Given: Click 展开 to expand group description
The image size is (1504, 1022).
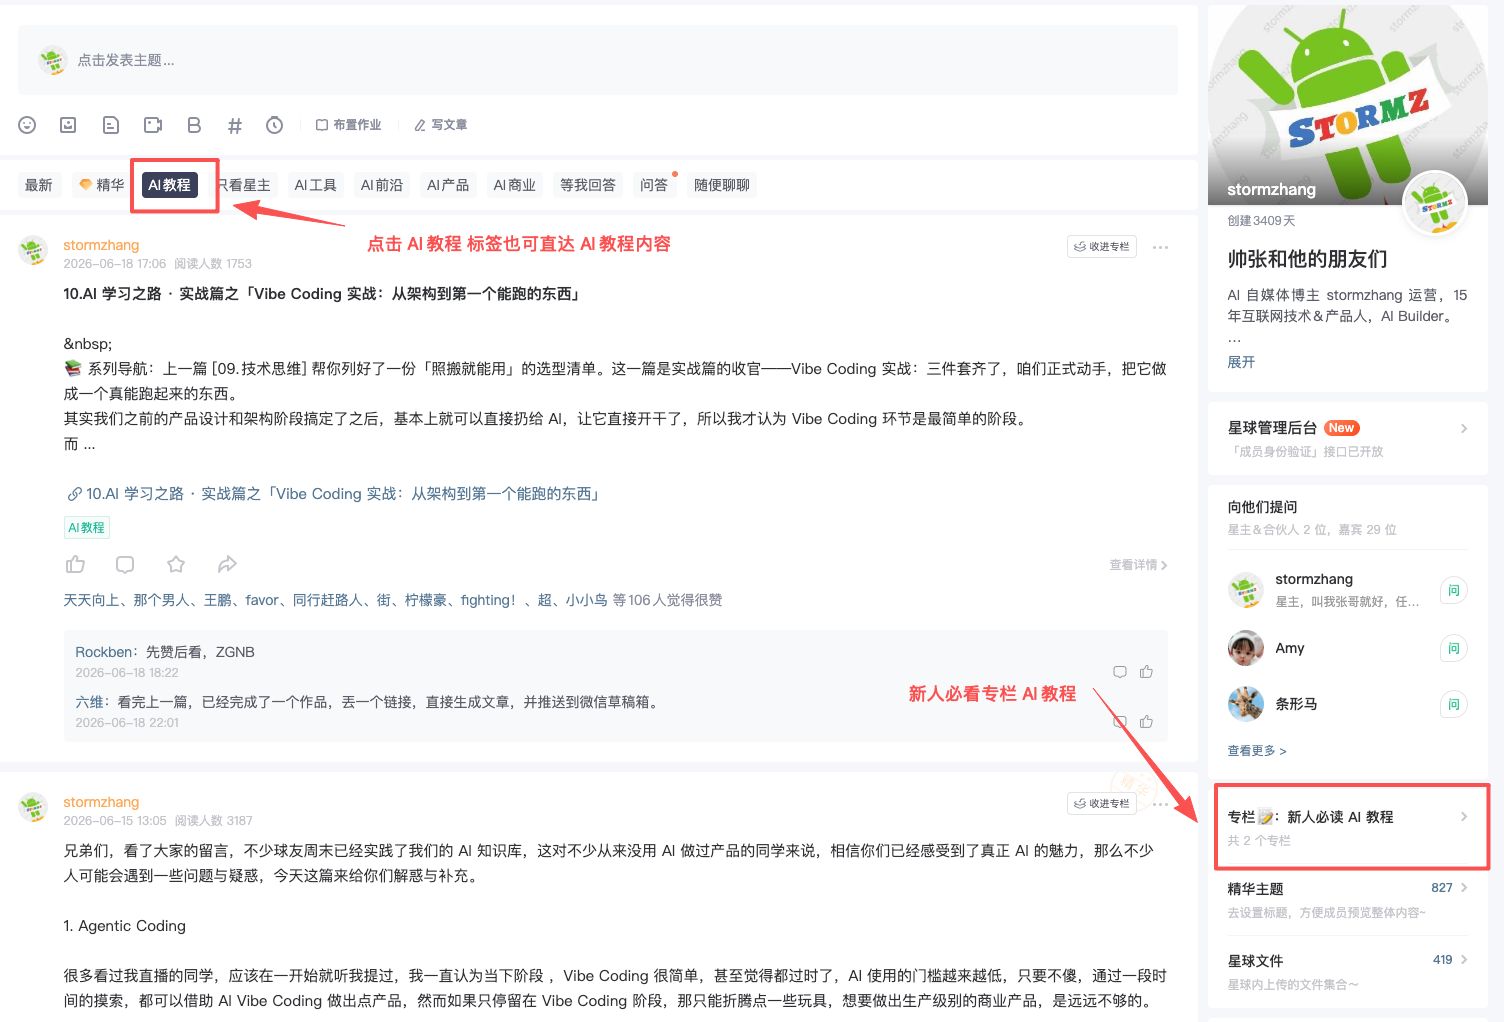Looking at the screenshot, I should (1241, 362).
